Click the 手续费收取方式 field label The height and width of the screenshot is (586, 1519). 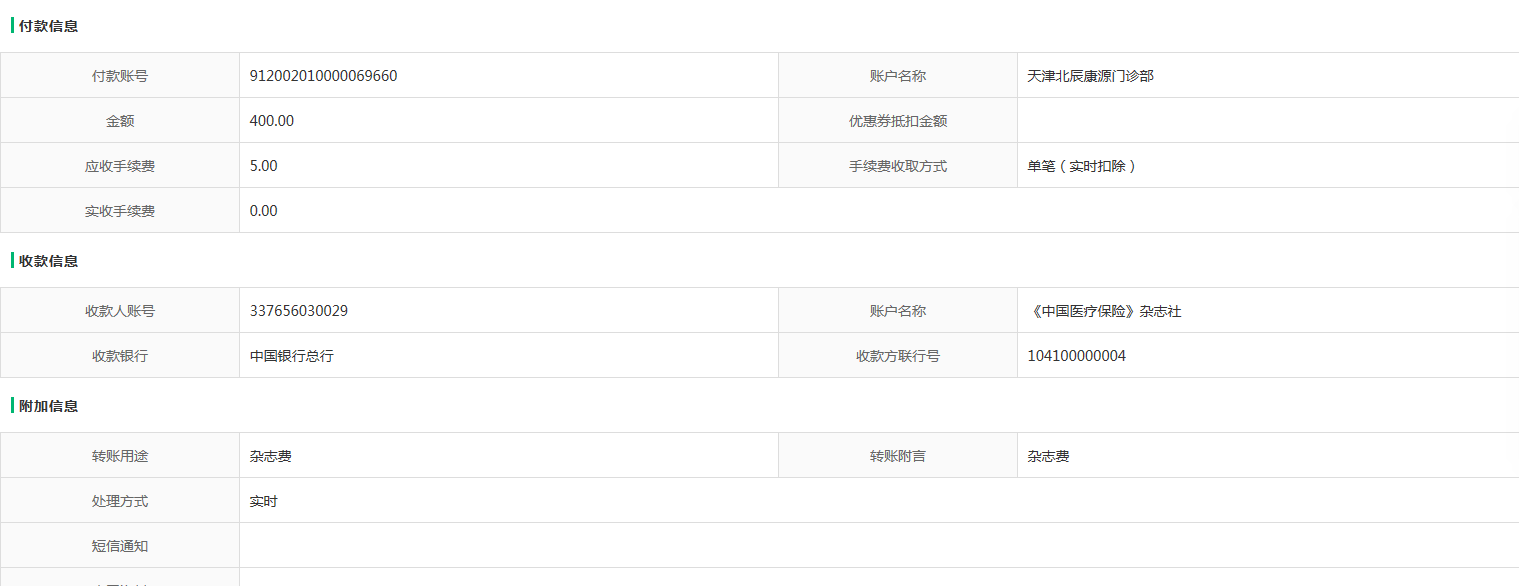tap(898, 166)
